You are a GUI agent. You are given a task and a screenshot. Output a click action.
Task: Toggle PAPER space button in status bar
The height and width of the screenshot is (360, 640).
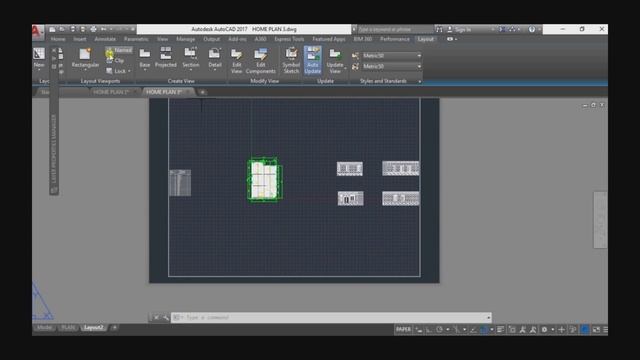(403, 329)
